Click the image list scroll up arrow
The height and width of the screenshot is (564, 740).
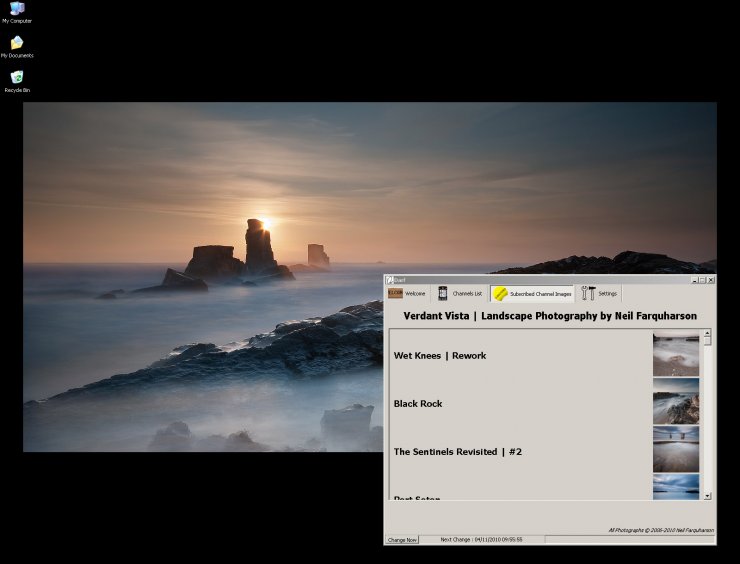pos(707,334)
